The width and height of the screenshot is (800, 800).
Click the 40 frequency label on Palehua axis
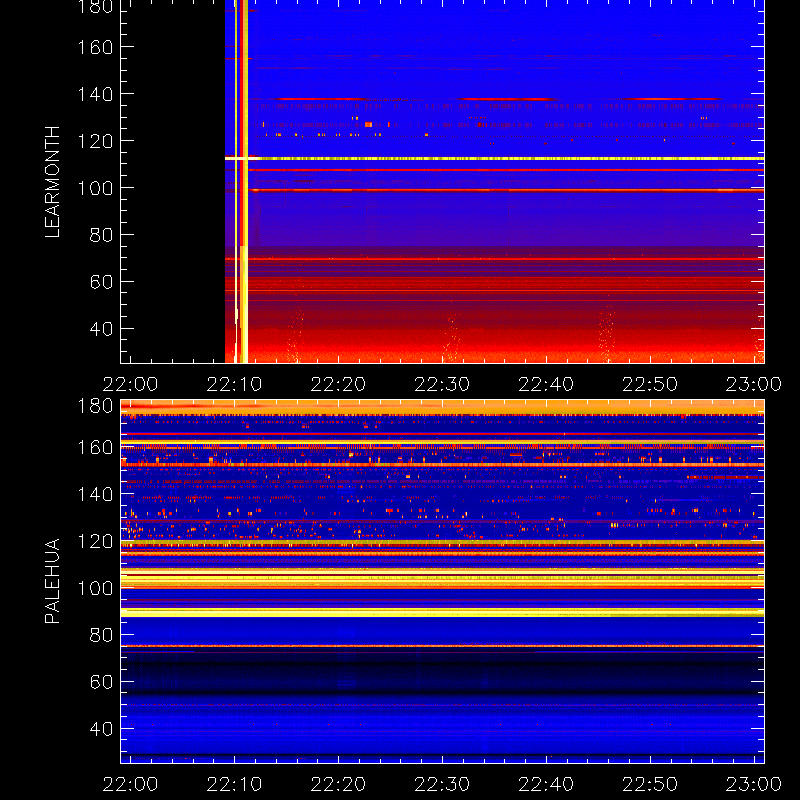click(101, 729)
